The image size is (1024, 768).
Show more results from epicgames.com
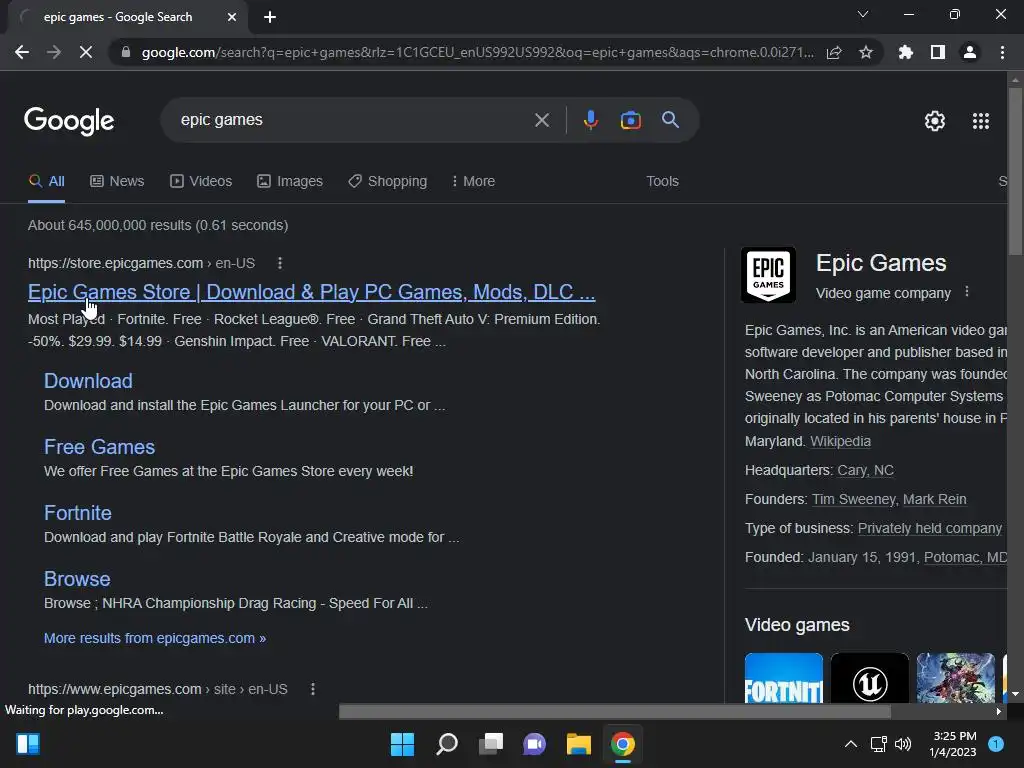coord(155,638)
